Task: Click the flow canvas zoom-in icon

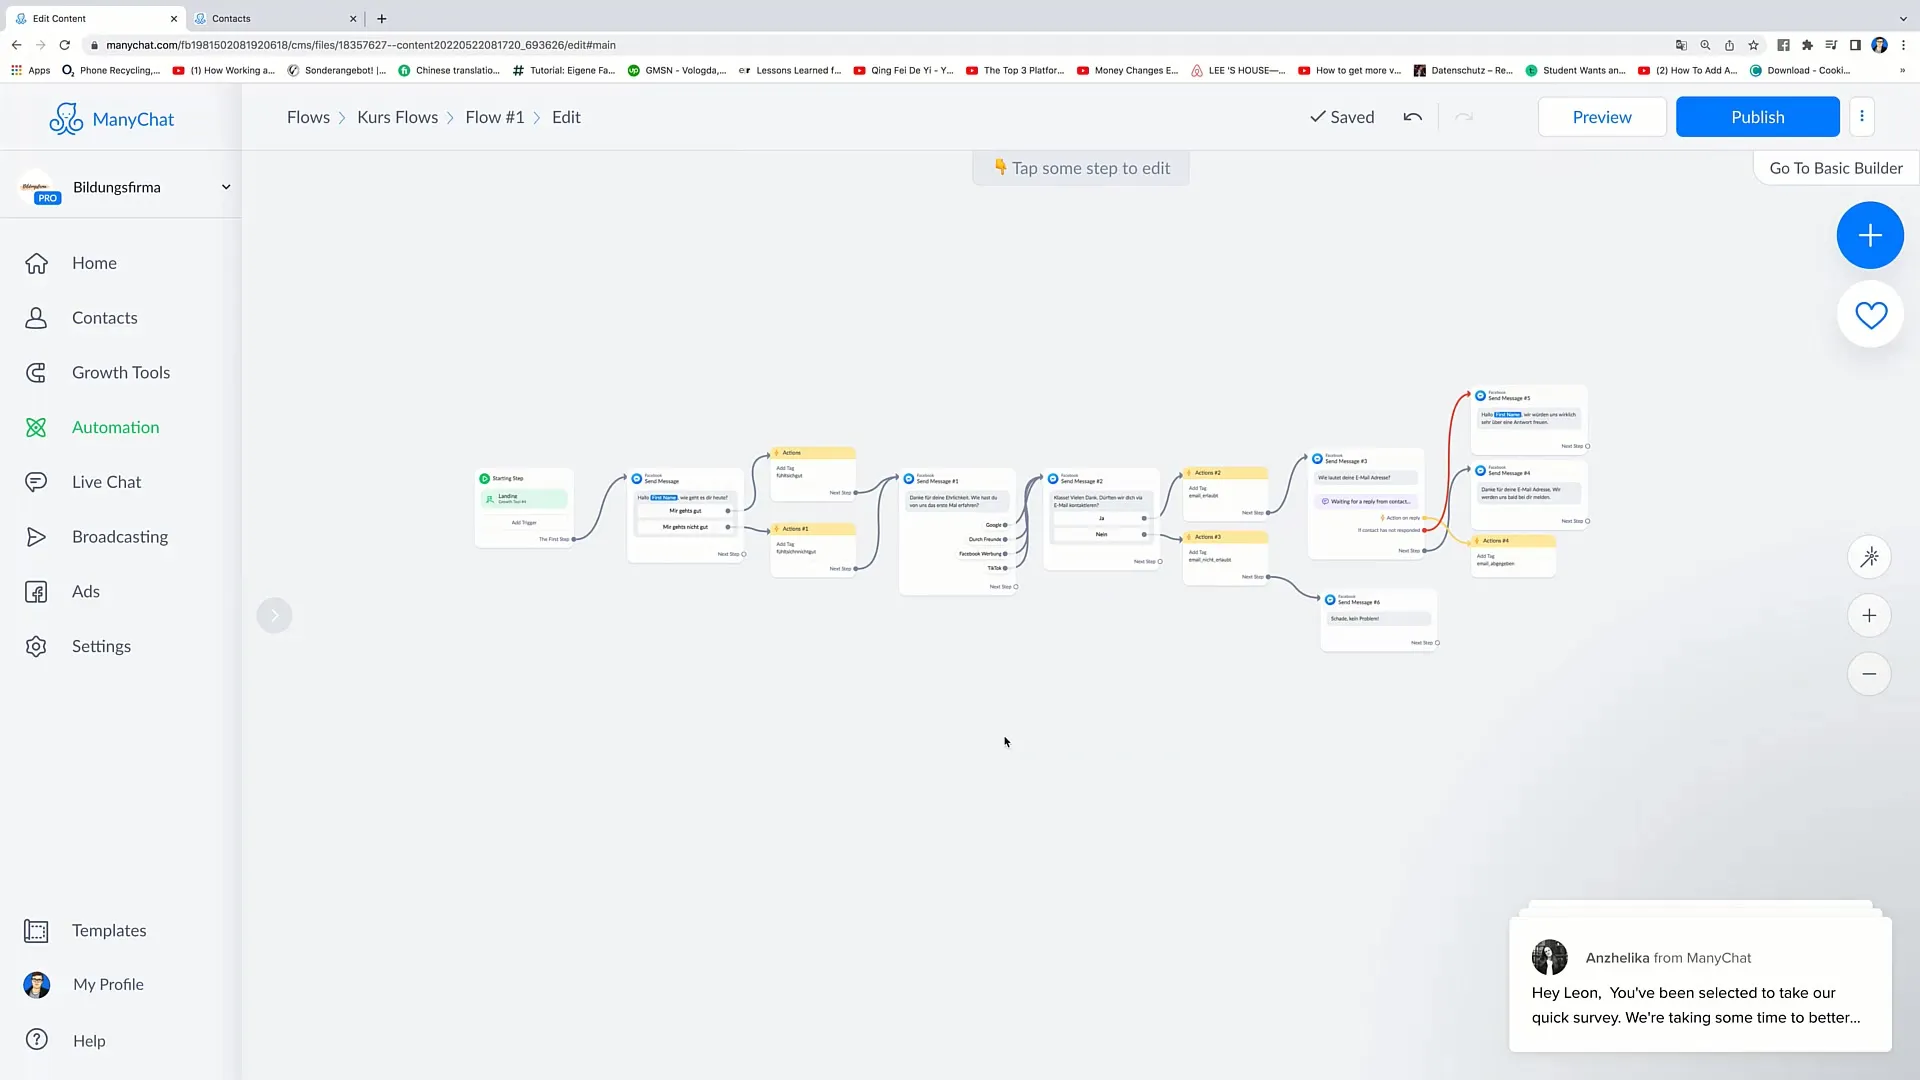Action: [1871, 615]
